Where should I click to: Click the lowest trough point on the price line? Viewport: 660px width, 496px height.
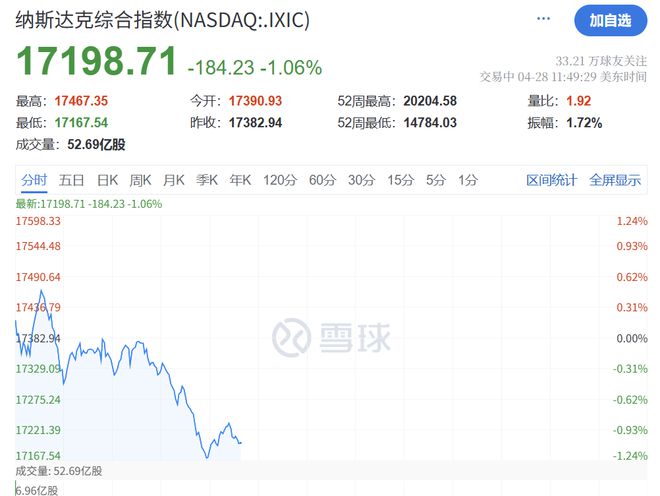coord(207,457)
